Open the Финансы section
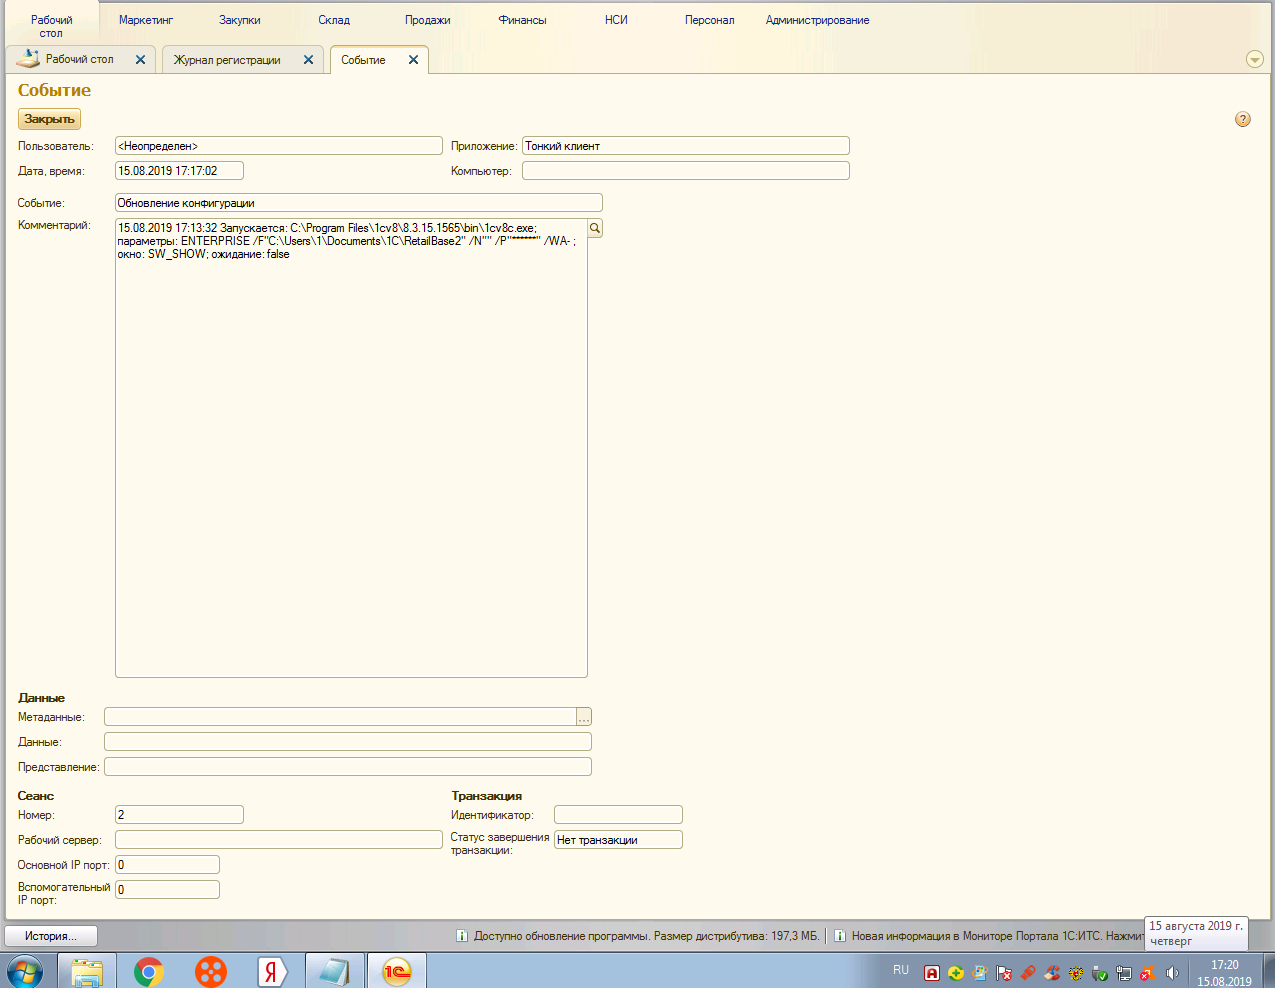 522,20
